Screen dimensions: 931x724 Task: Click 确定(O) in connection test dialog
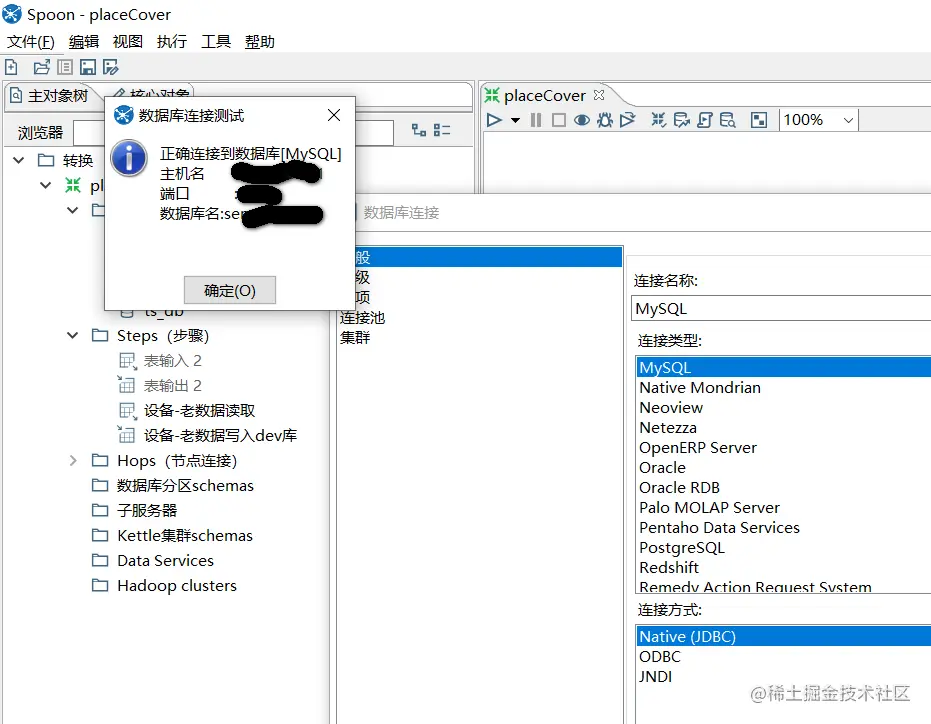click(230, 290)
